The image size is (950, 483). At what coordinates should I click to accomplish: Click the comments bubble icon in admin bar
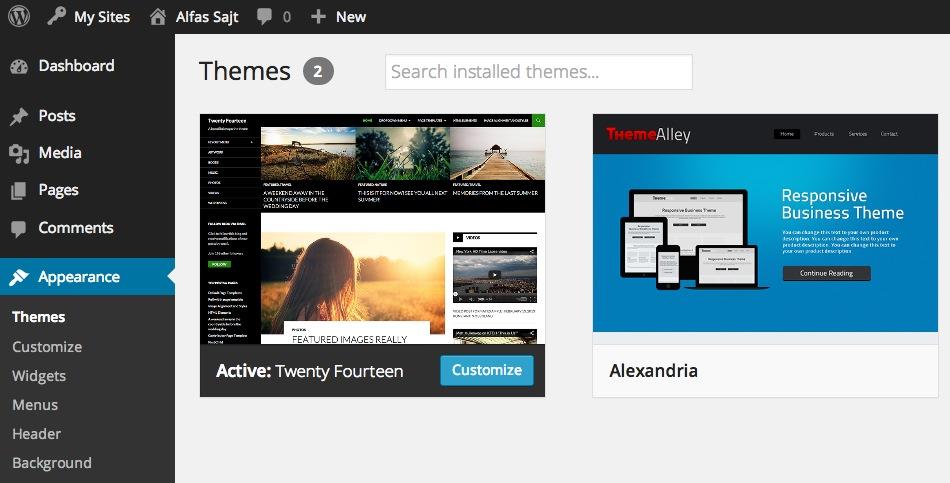(264, 16)
